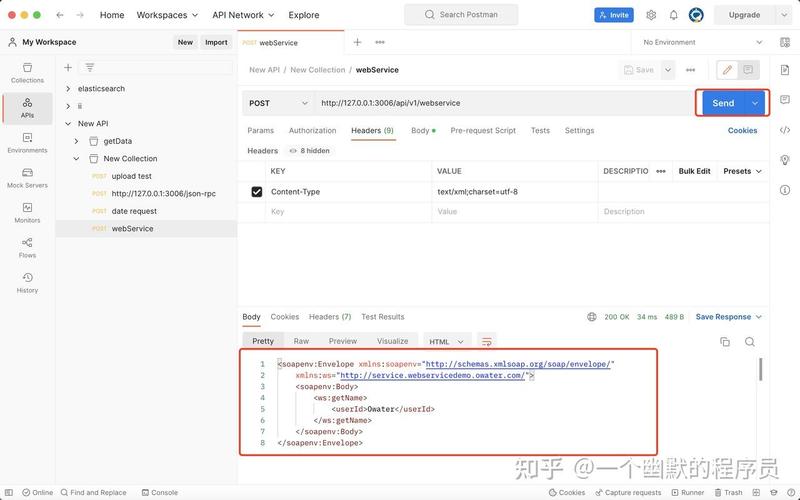Select the upload test request
This screenshot has height=500, width=800.
[x=132, y=176]
